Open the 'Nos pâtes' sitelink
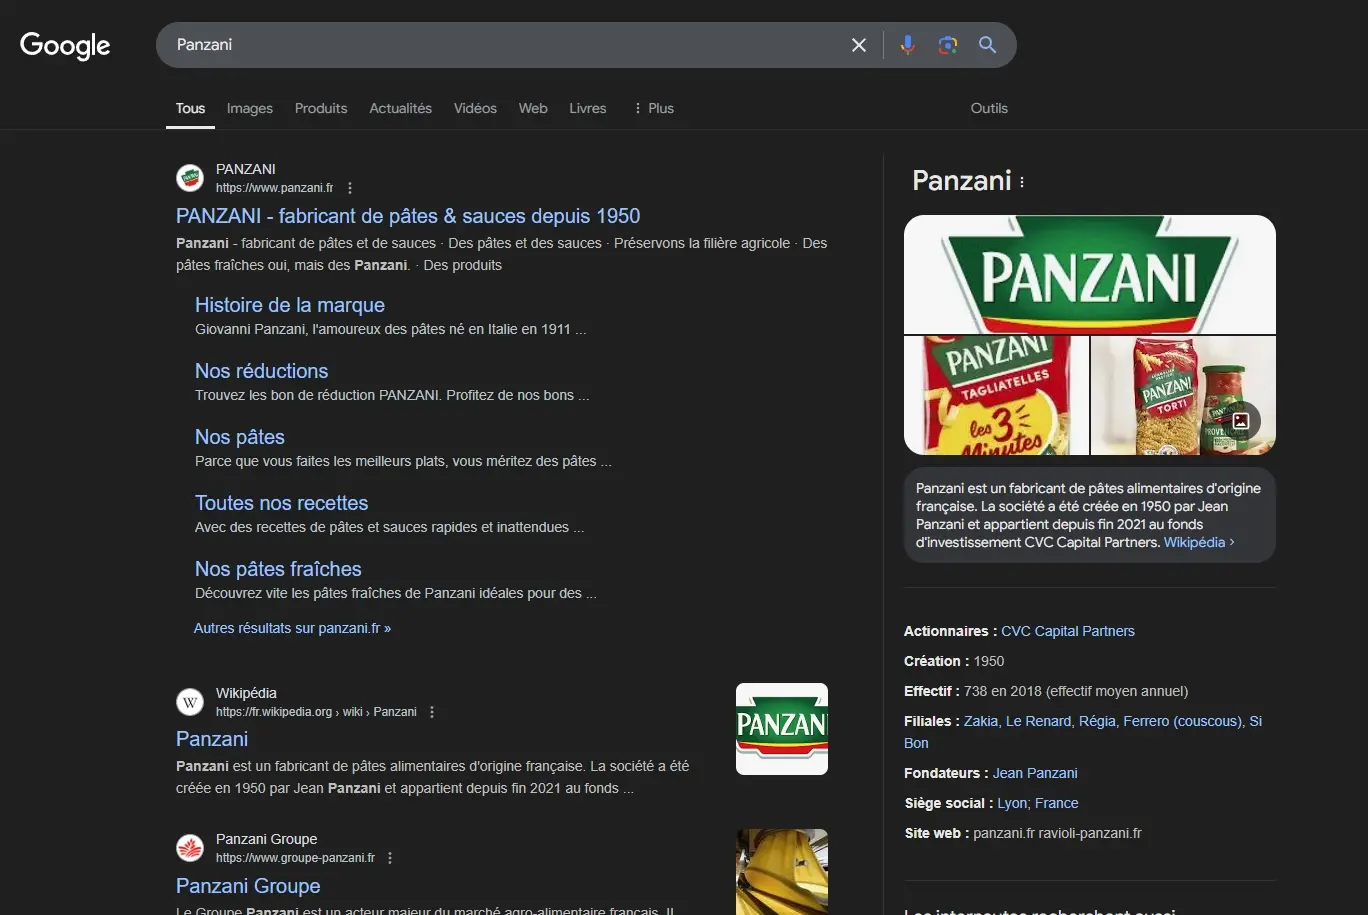1368x915 pixels. [x=240, y=437]
